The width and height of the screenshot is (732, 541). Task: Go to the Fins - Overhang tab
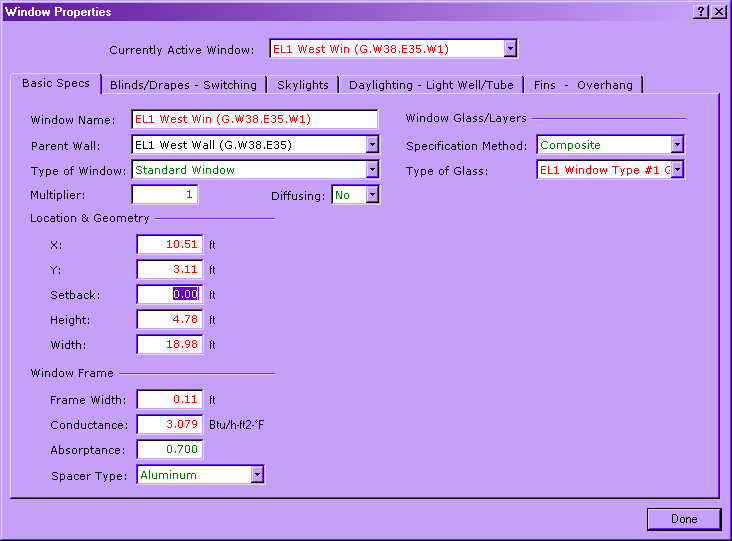pyautogui.click(x=582, y=85)
